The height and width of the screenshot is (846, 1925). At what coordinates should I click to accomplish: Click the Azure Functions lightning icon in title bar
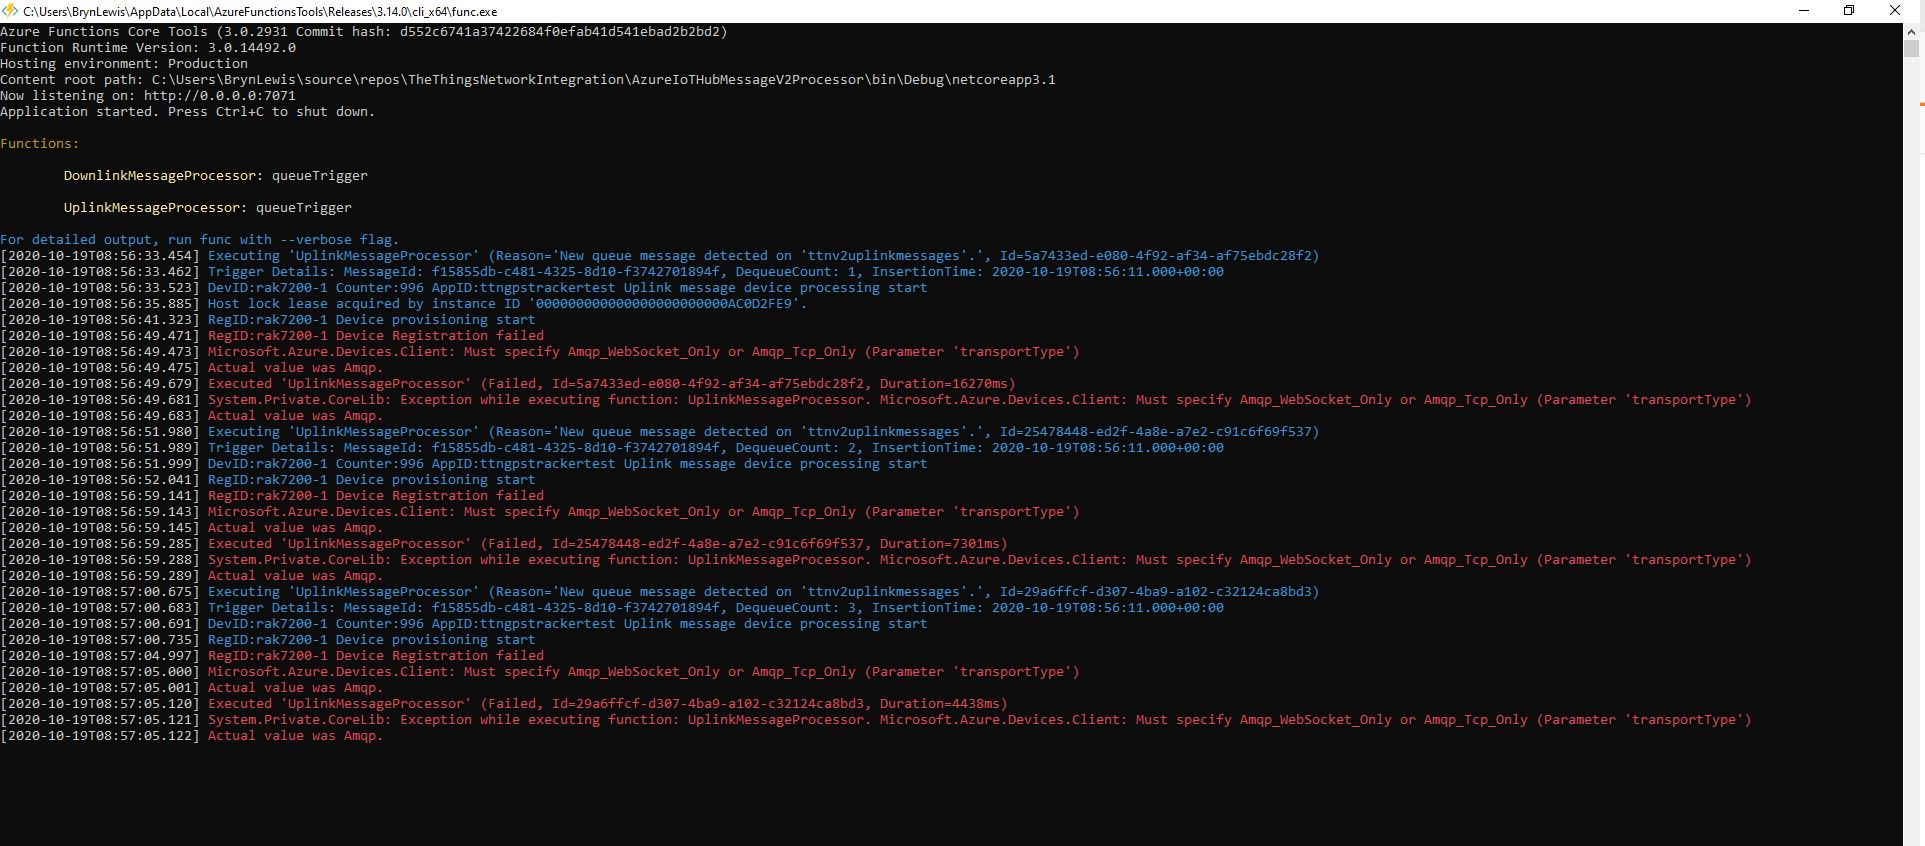(x=10, y=11)
